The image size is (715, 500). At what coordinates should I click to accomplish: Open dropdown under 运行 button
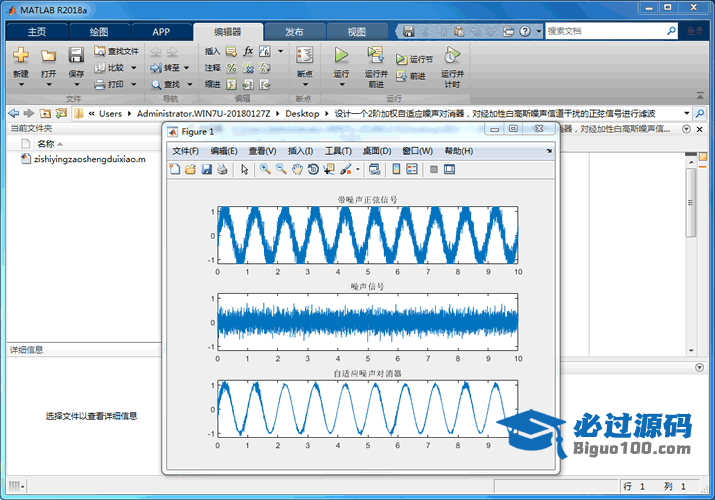pyautogui.click(x=341, y=85)
